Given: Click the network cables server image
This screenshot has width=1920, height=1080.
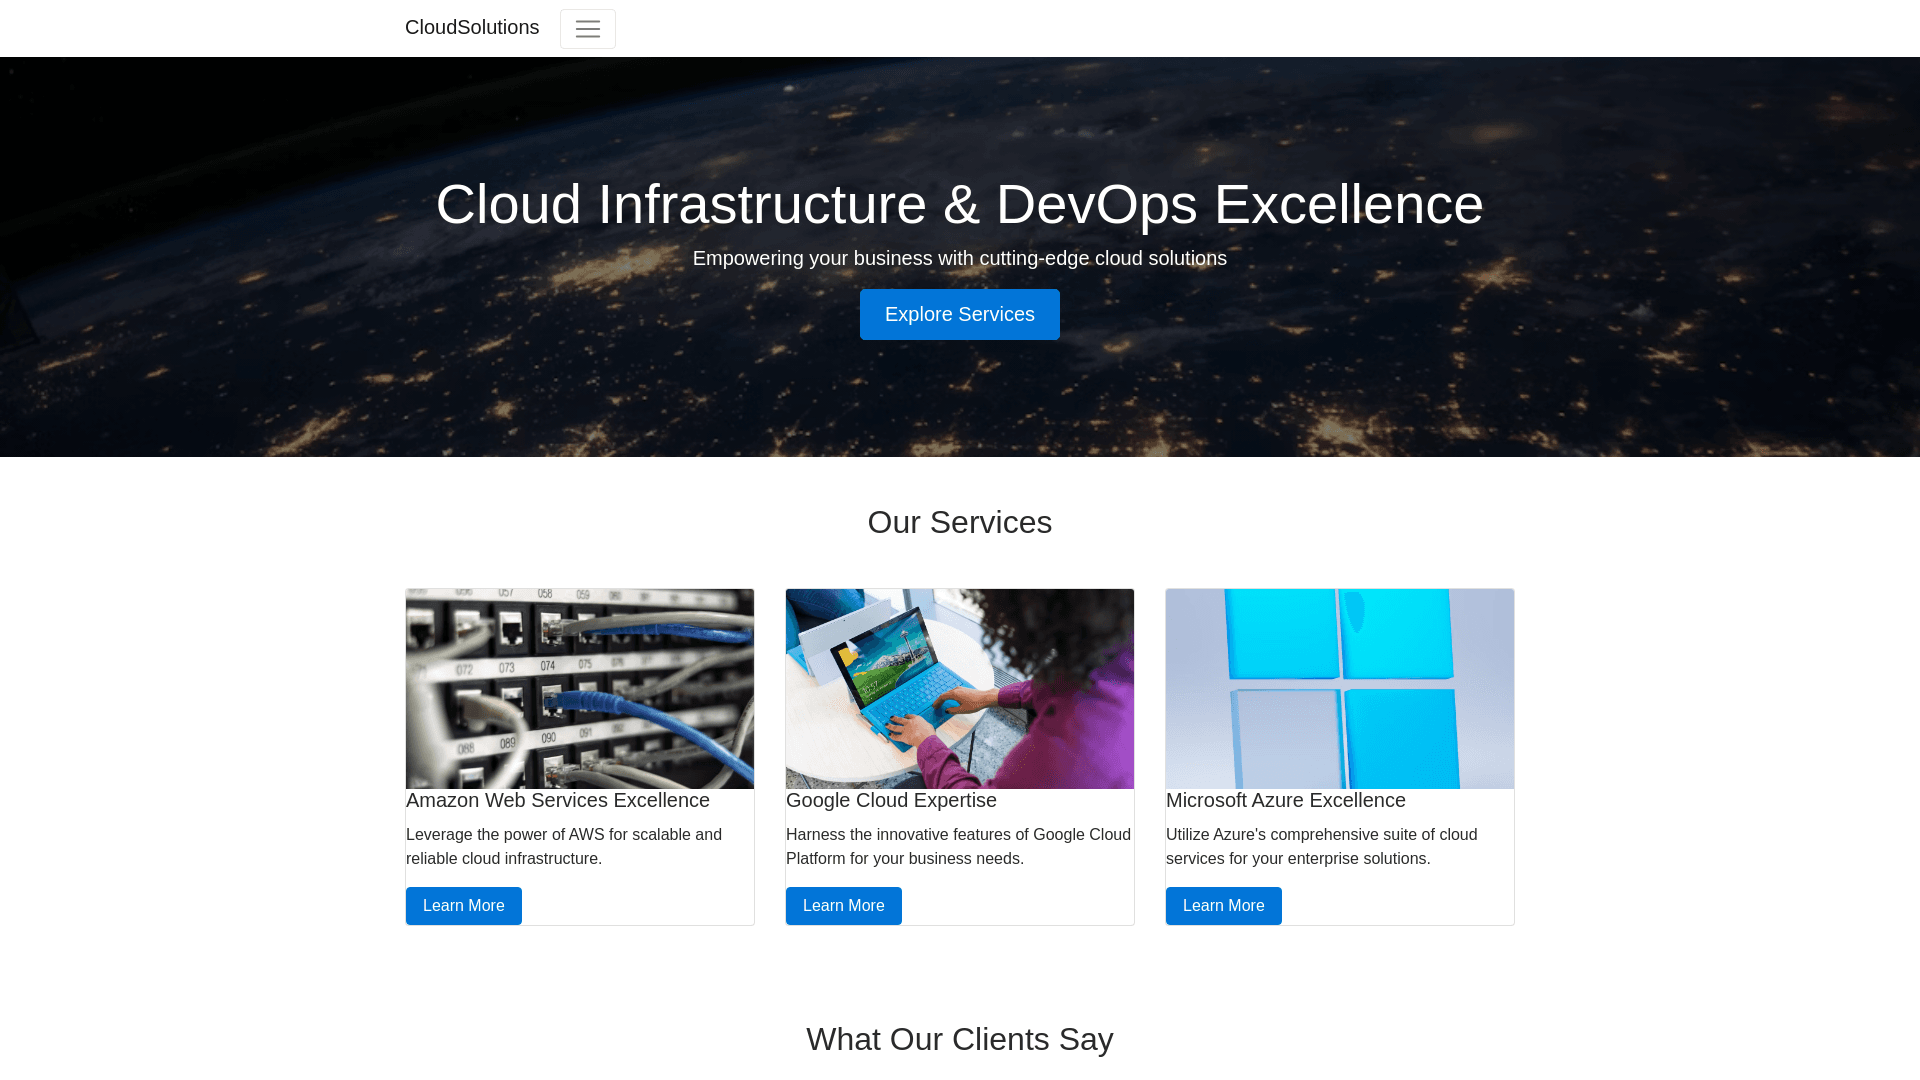Looking at the screenshot, I should (x=580, y=689).
